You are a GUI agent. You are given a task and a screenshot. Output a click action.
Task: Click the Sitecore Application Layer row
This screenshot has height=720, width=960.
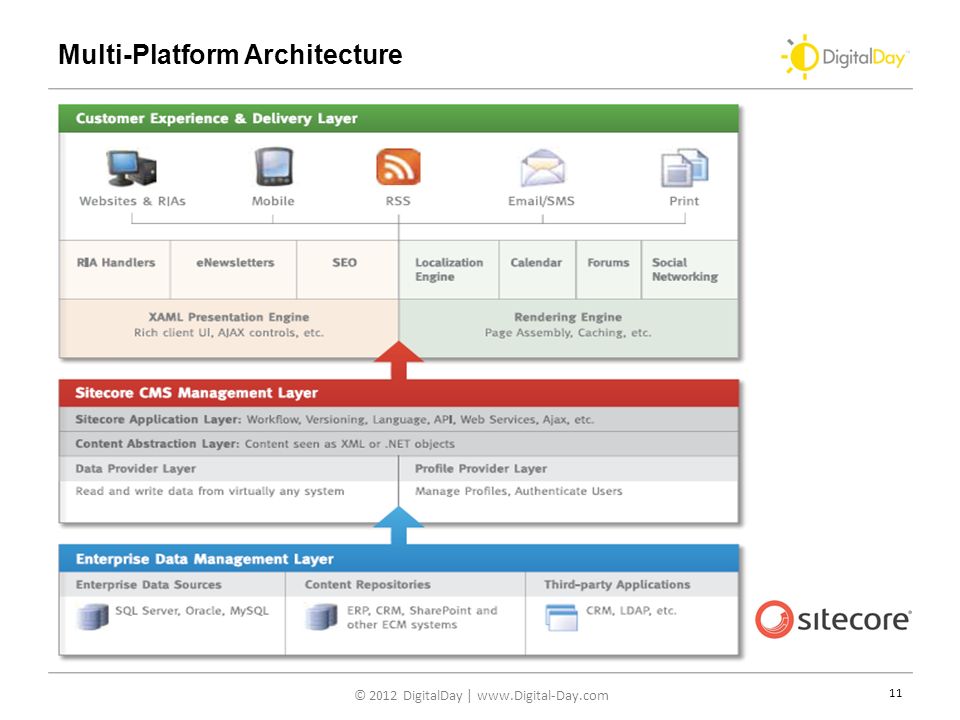[x=399, y=419]
